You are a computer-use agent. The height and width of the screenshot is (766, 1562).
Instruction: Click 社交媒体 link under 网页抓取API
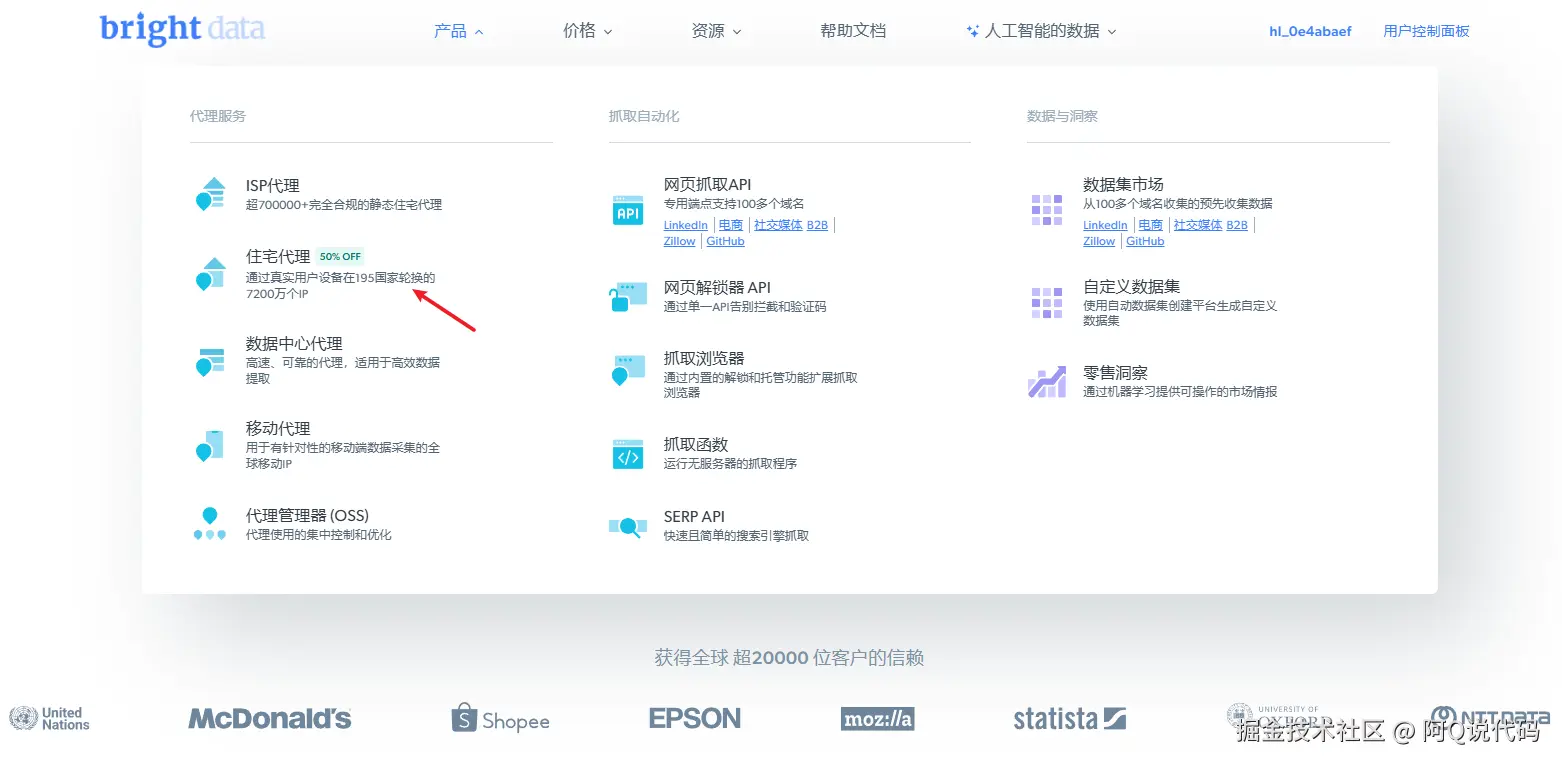778,225
